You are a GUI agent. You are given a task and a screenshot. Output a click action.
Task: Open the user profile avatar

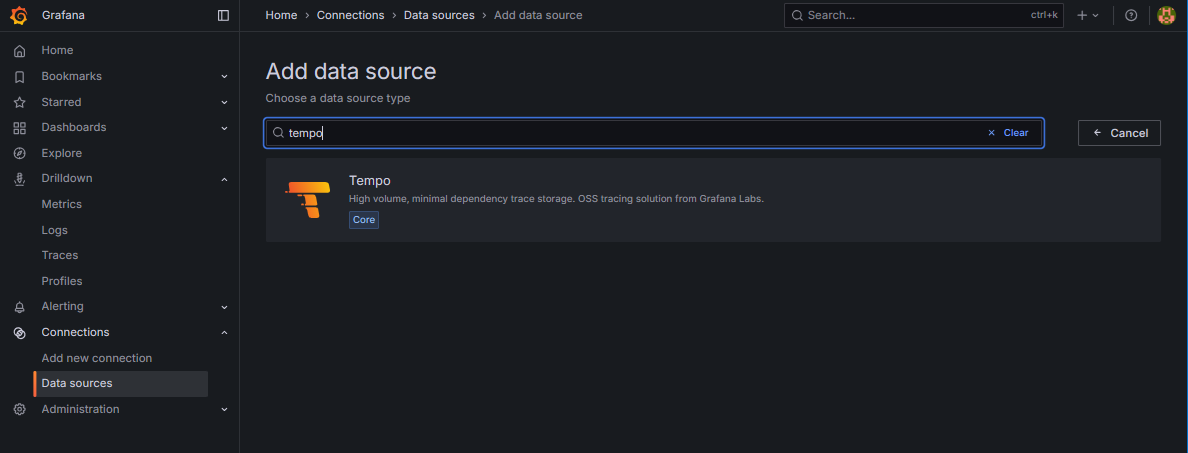(x=1166, y=15)
